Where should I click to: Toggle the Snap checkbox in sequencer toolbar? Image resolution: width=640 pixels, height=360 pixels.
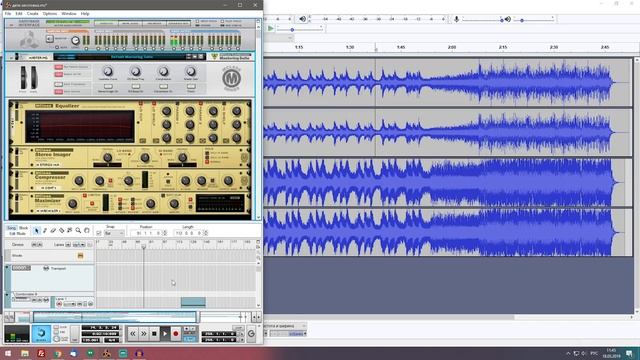pyautogui.click(x=99, y=233)
